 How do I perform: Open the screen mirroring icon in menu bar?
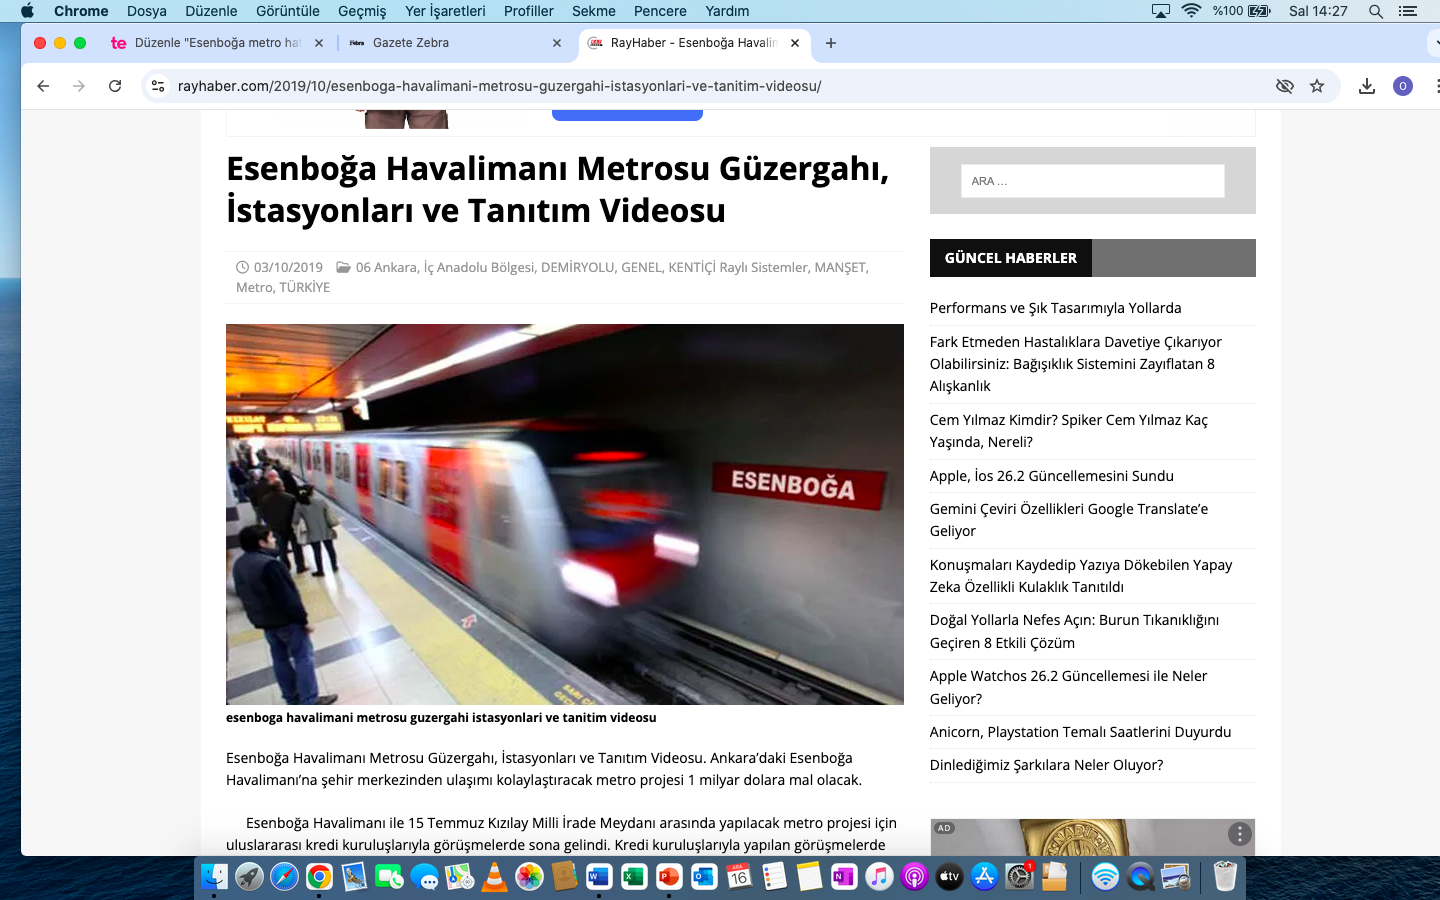pyautogui.click(x=1160, y=11)
